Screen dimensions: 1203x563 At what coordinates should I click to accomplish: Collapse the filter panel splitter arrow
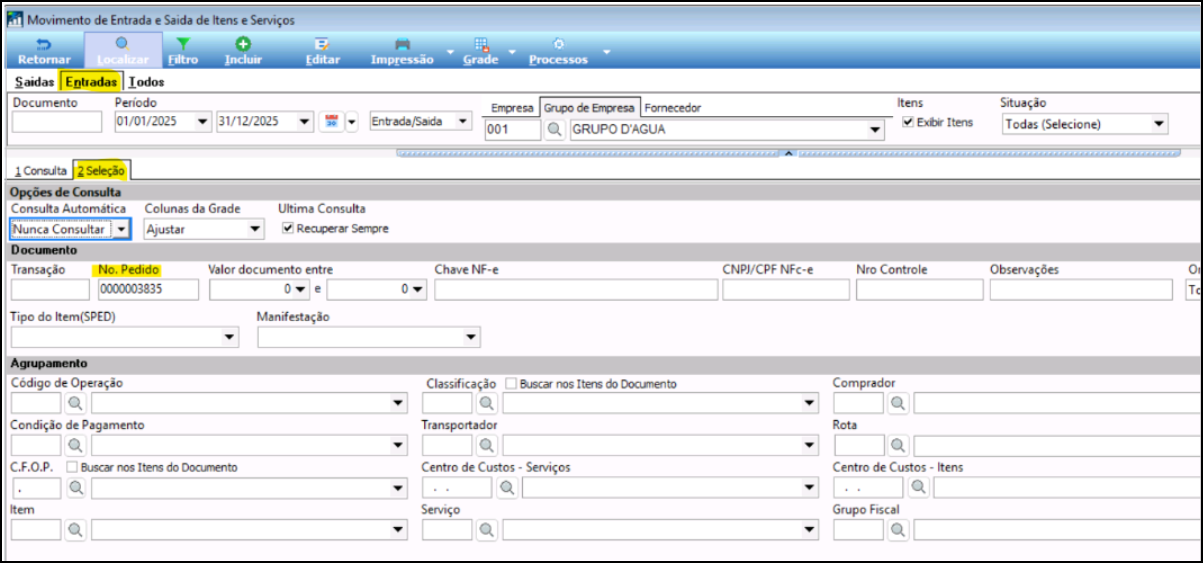[788, 153]
